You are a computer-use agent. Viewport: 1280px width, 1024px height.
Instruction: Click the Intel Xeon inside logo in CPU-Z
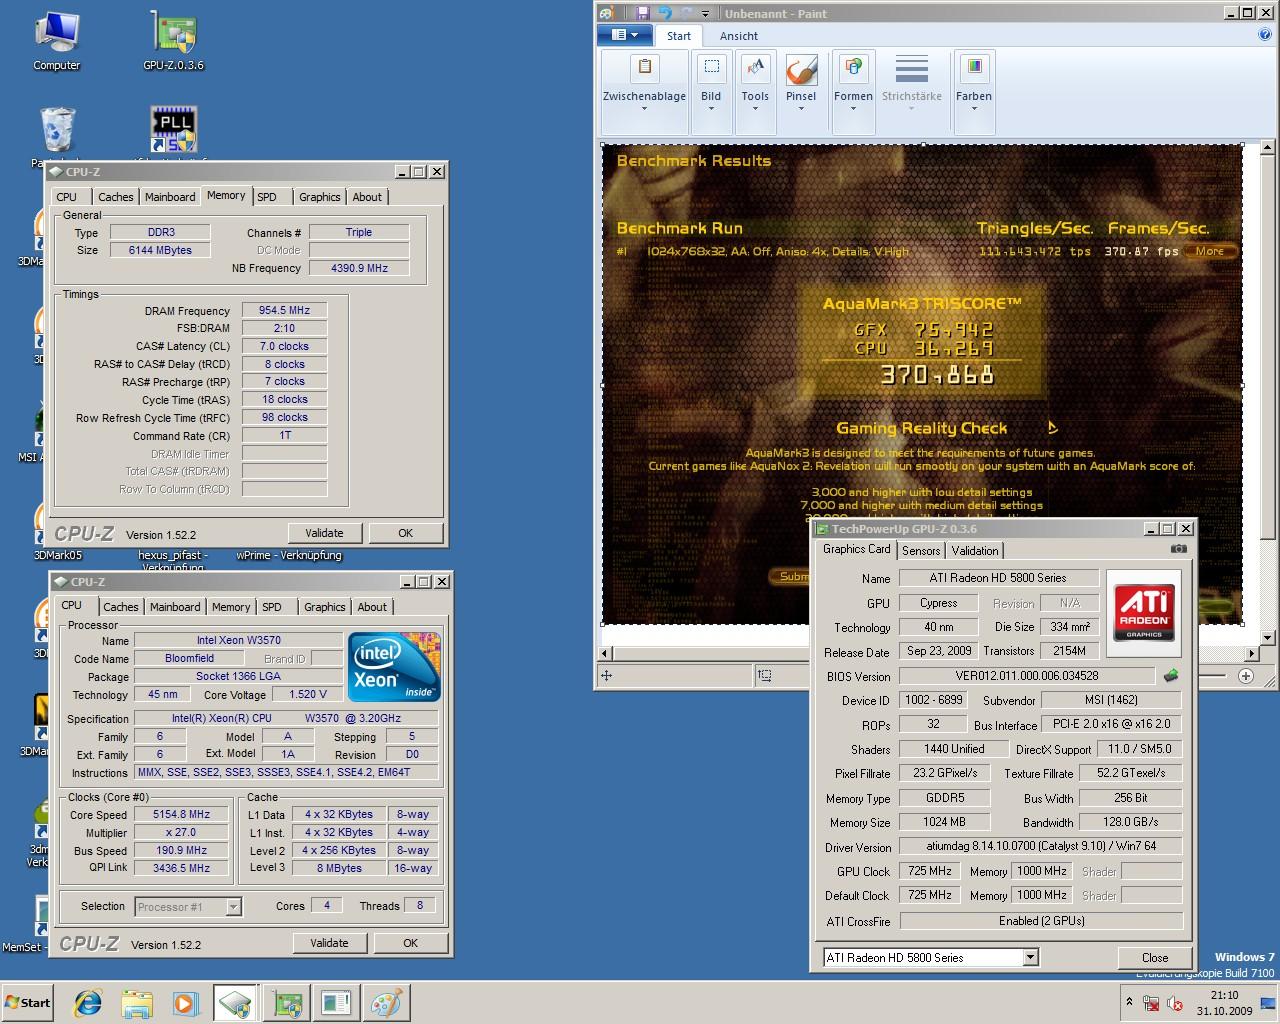393,666
